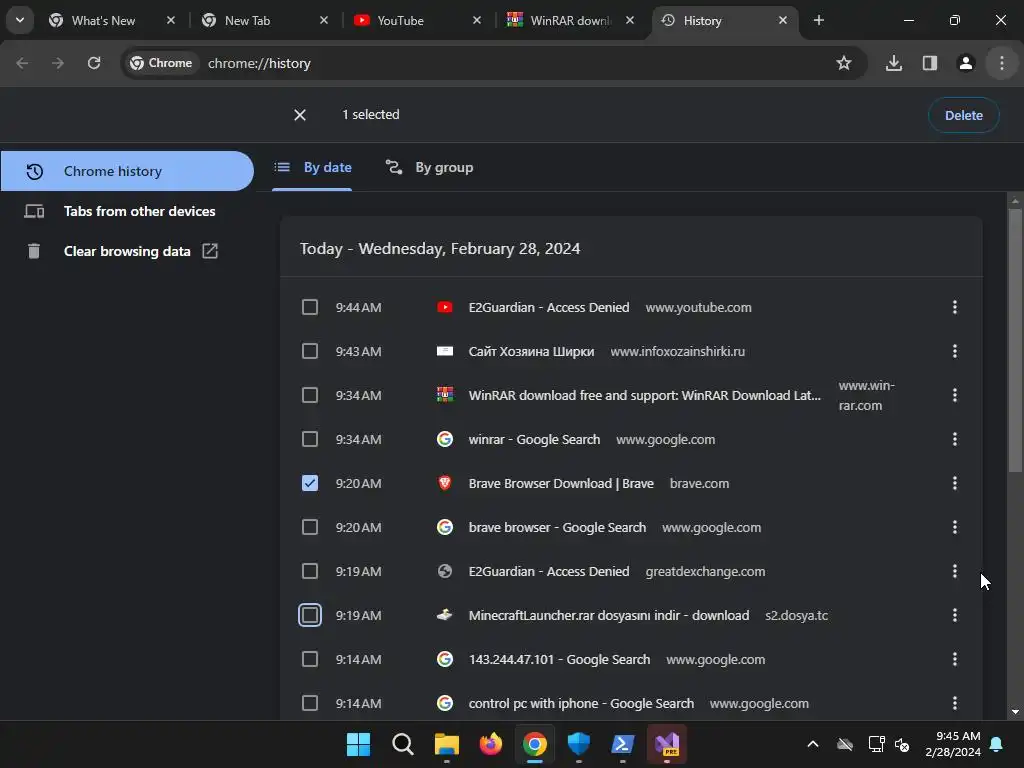Open more actions for infoxozainshirki.ru entry
This screenshot has width=1024, height=768.
point(954,351)
